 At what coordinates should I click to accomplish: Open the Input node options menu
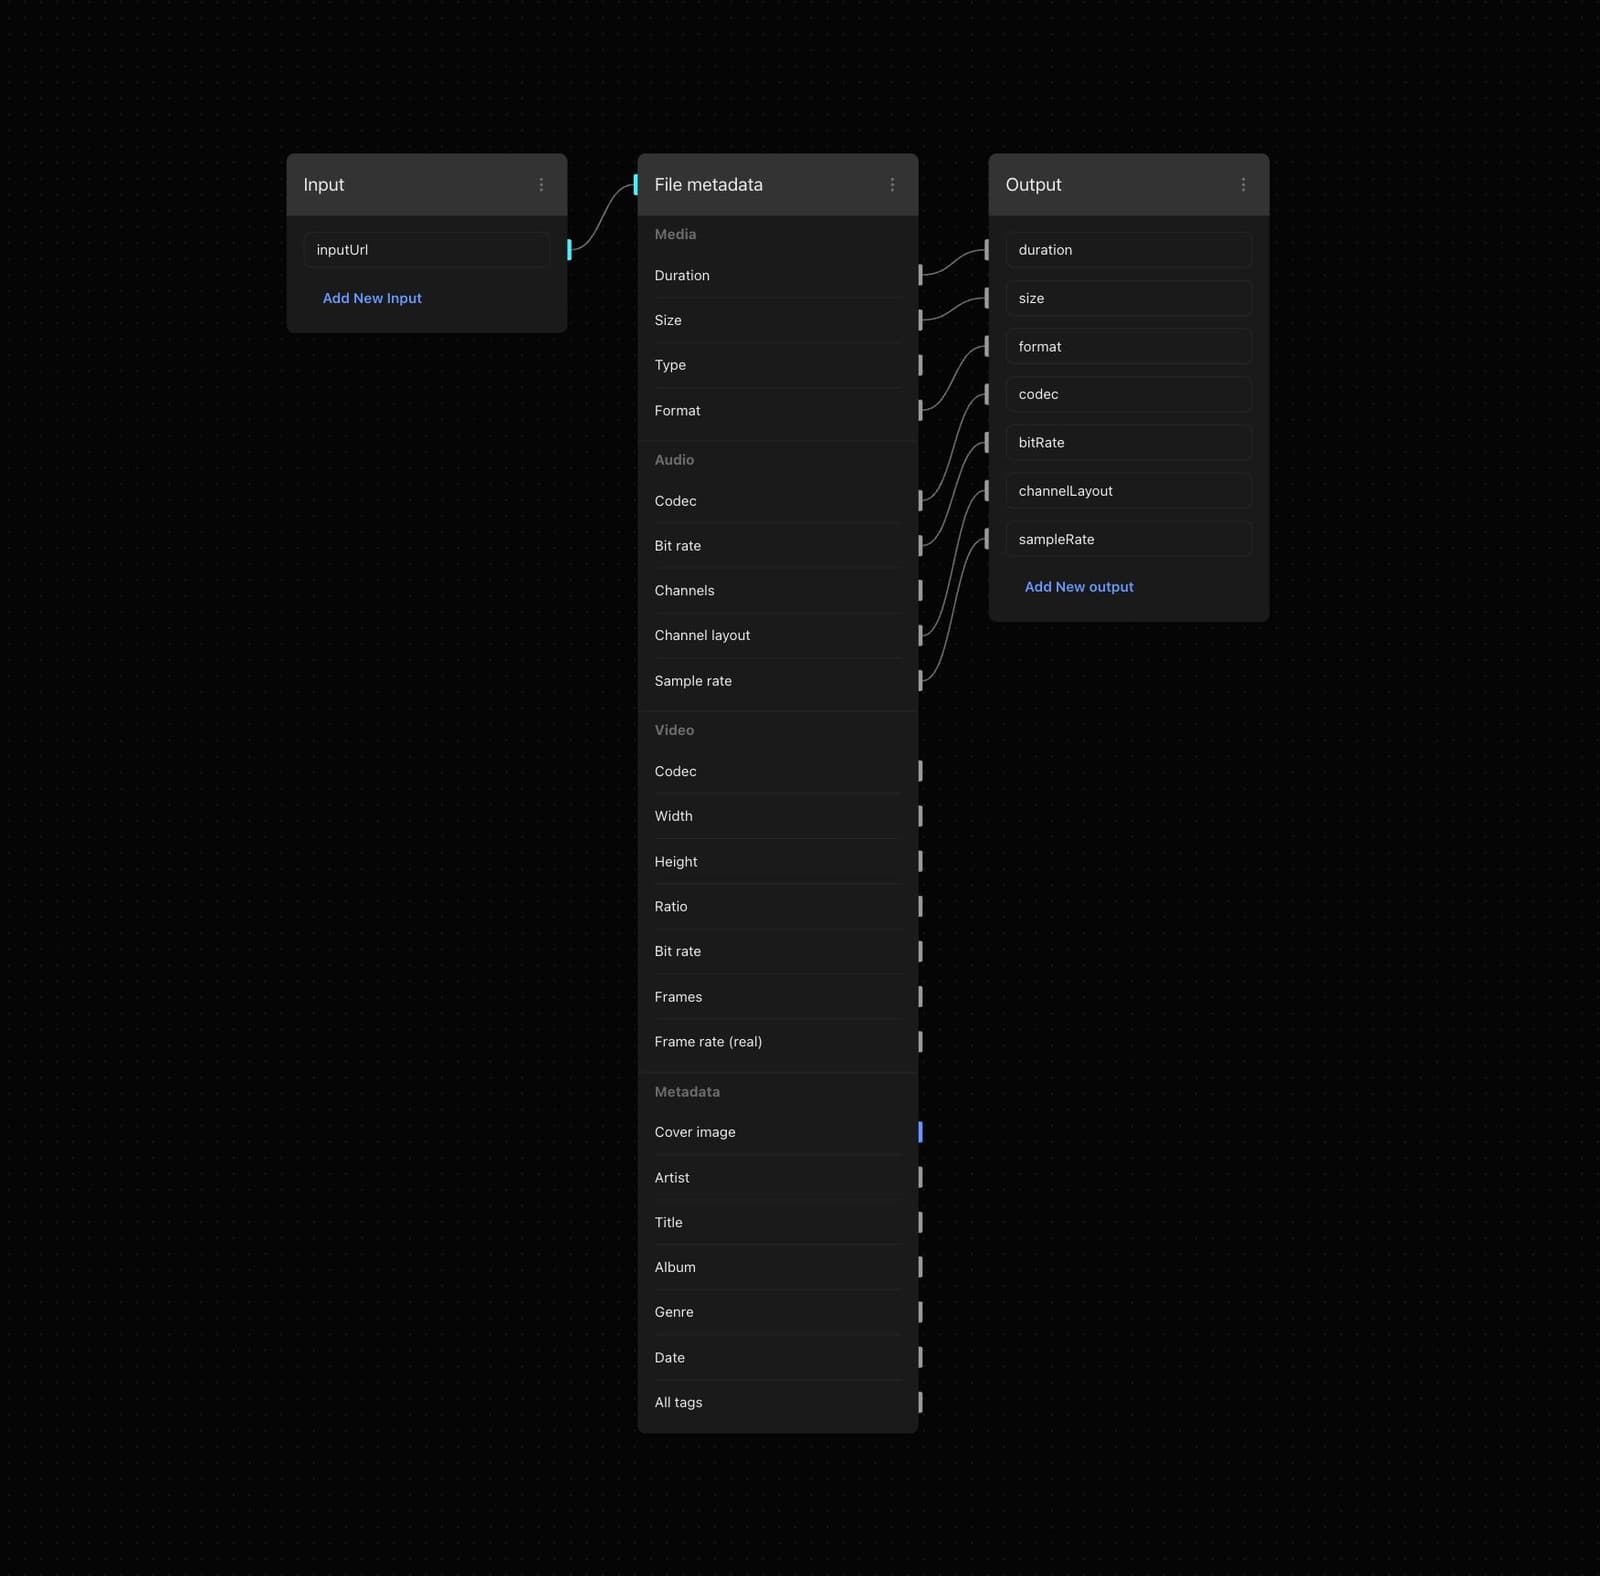[541, 185]
